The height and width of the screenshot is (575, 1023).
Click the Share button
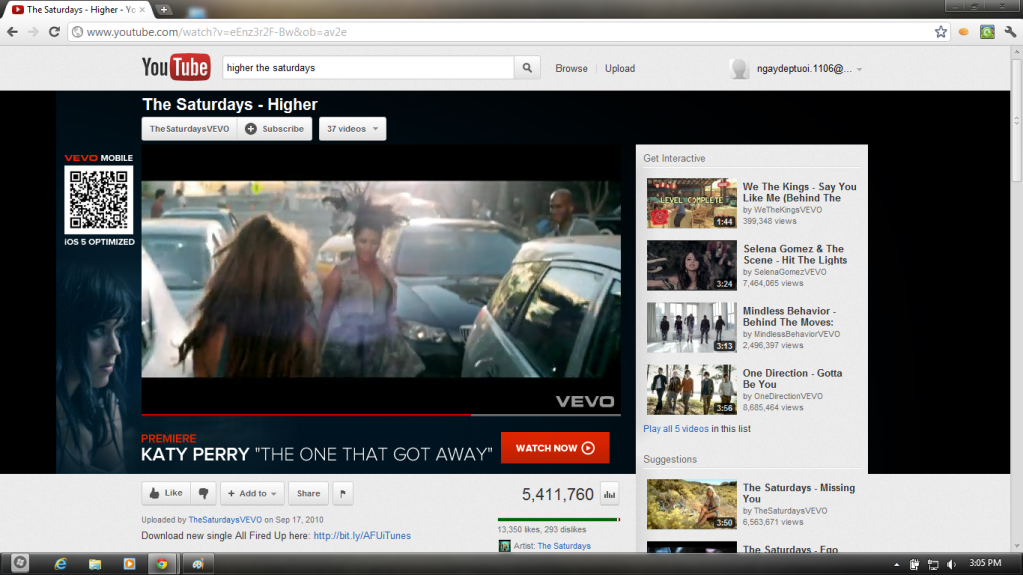pos(309,493)
